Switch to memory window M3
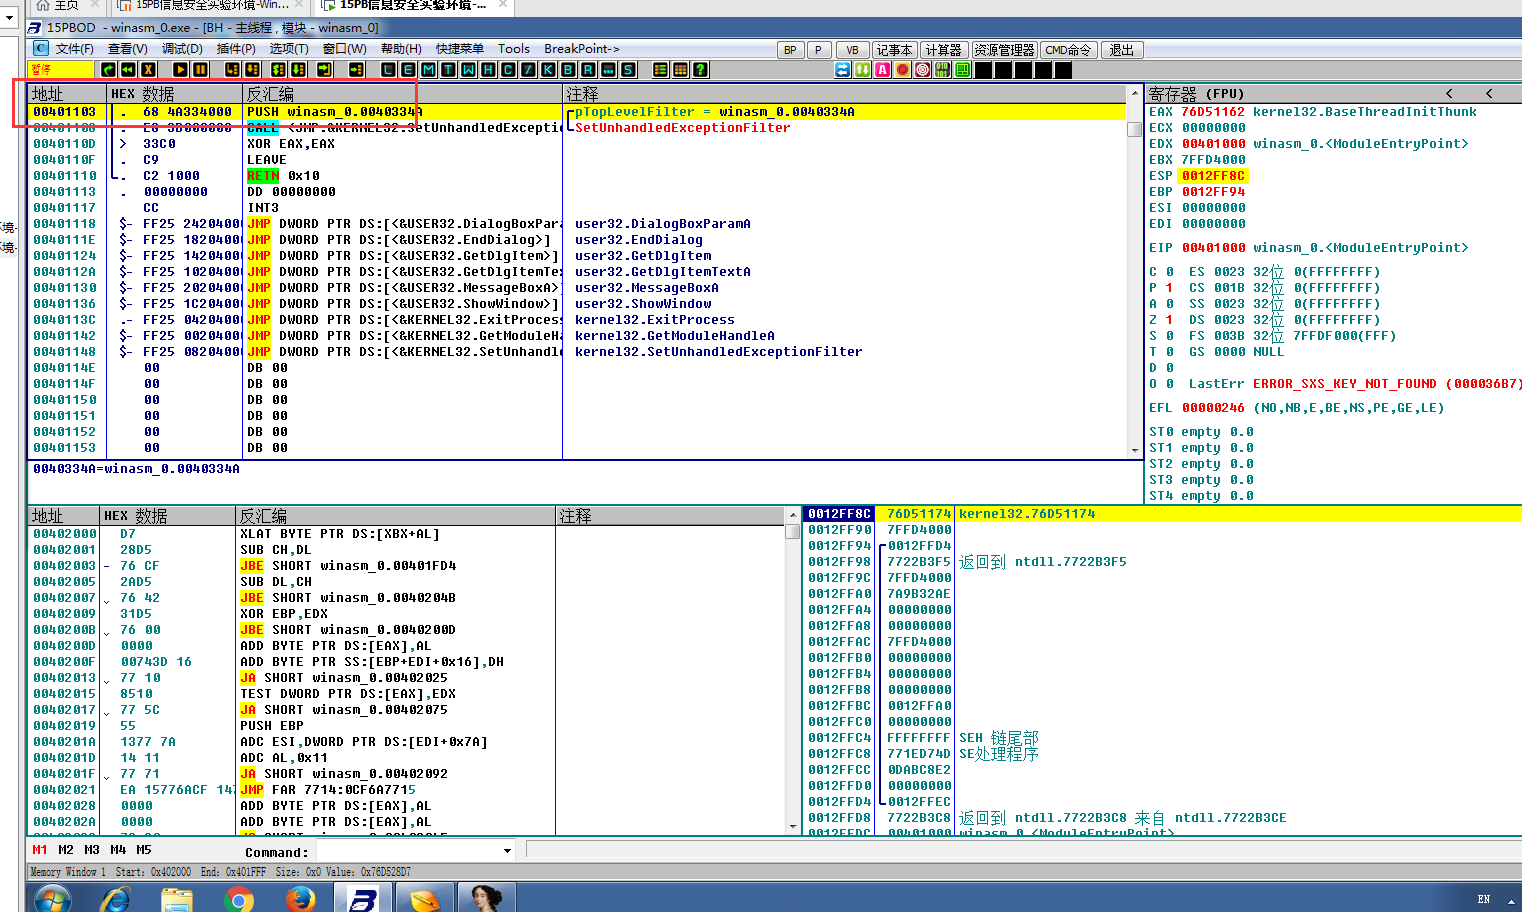1522x912 pixels. pyautogui.click(x=92, y=850)
